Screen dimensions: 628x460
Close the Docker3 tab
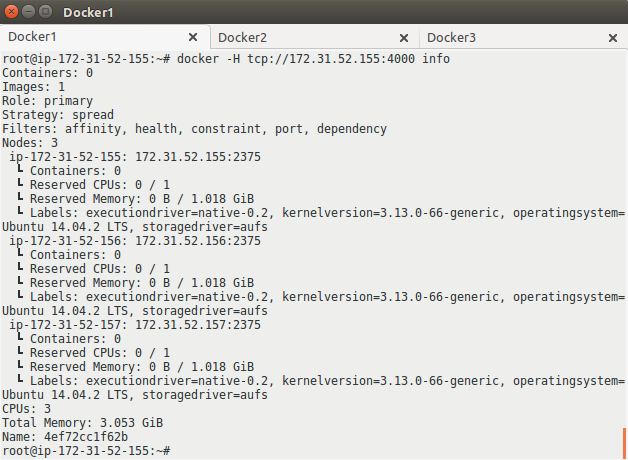[613, 38]
